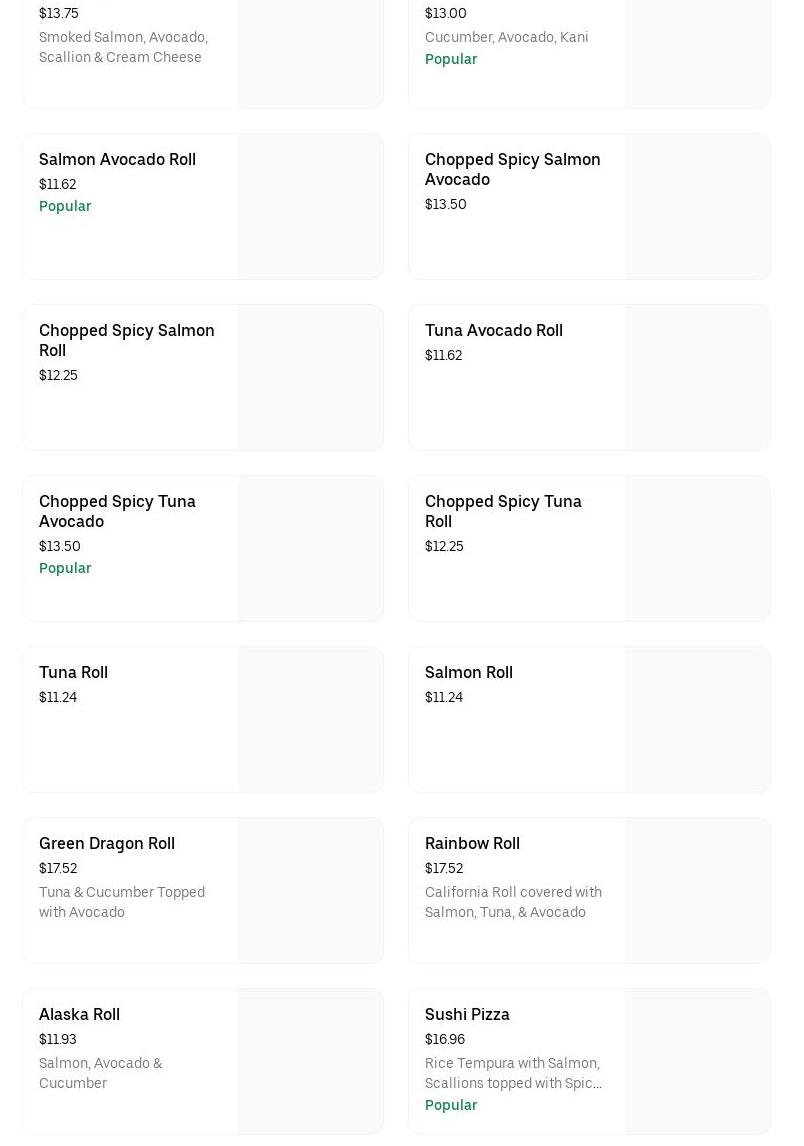The image size is (804, 1146).
Task: Click the Tuna Roll menu item title
Action: pyautogui.click(x=73, y=672)
